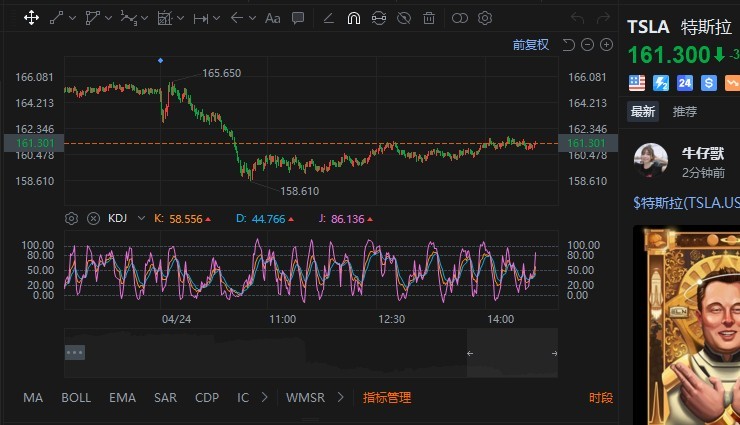Click the undo arrow in toolbar
740x425 pixels.
click(577, 18)
